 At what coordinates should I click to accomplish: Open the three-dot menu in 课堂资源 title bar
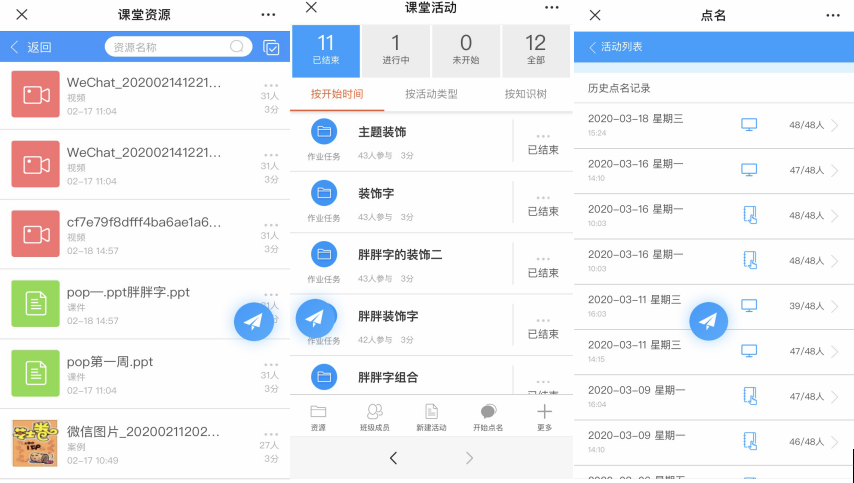pyautogui.click(x=268, y=15)
